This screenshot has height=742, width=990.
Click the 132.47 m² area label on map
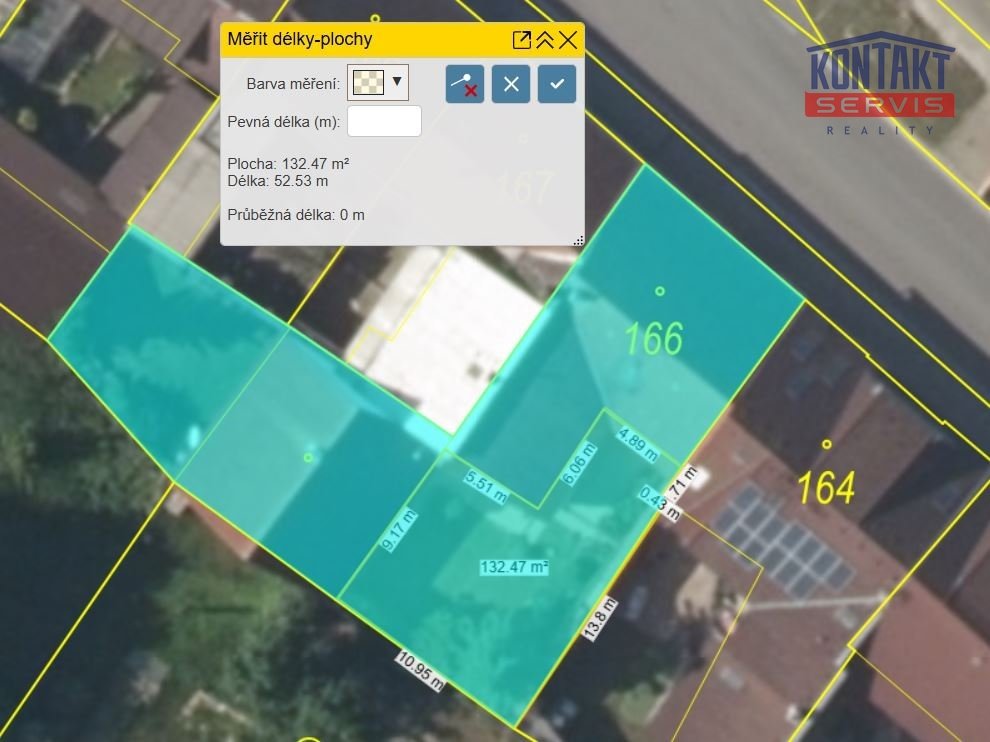point(514,567)
